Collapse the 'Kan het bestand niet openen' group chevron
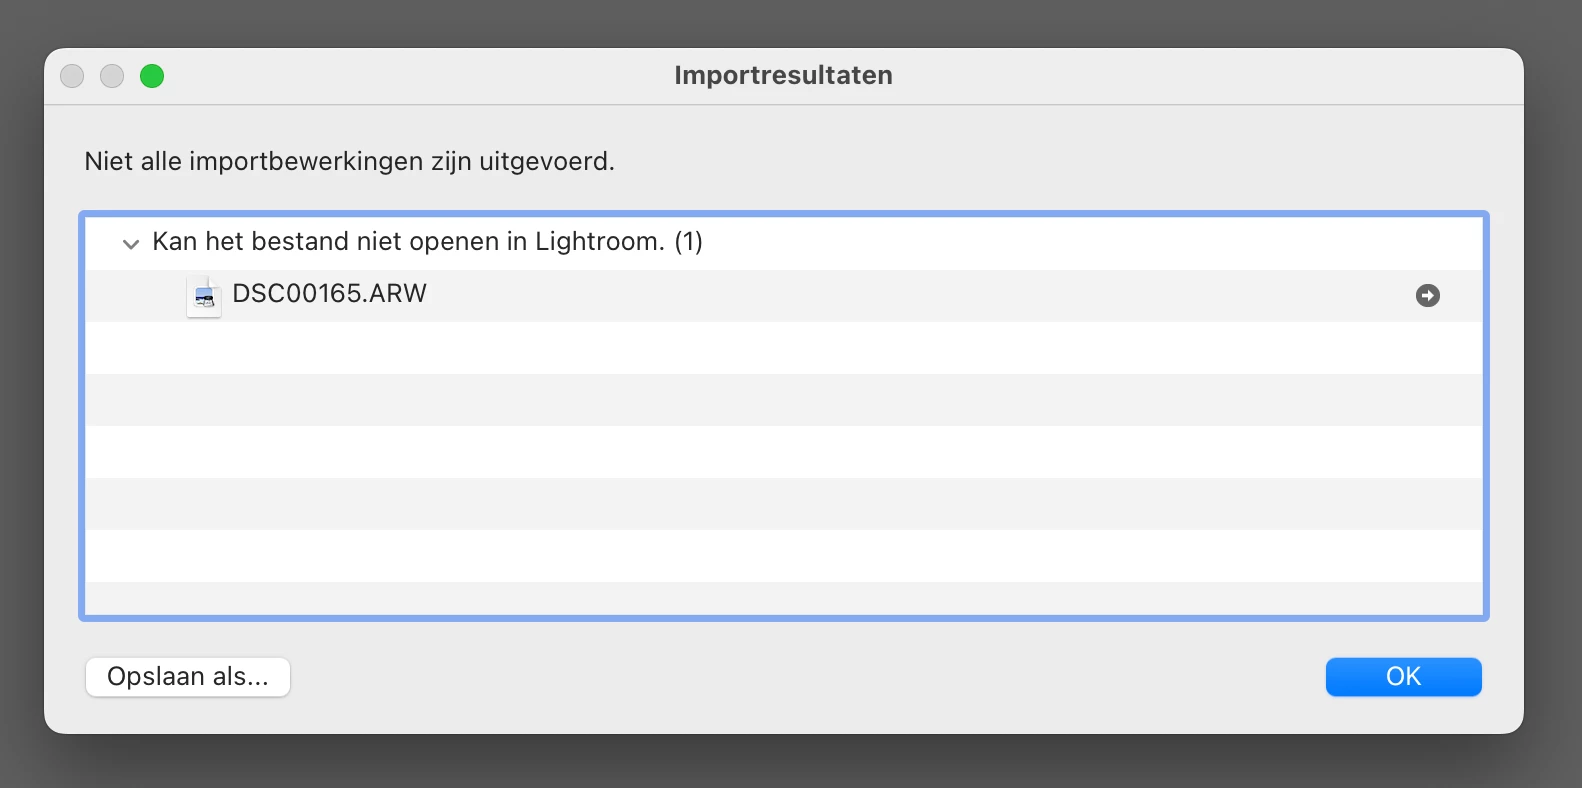1582x788 pixels. (x=130, y=244)
